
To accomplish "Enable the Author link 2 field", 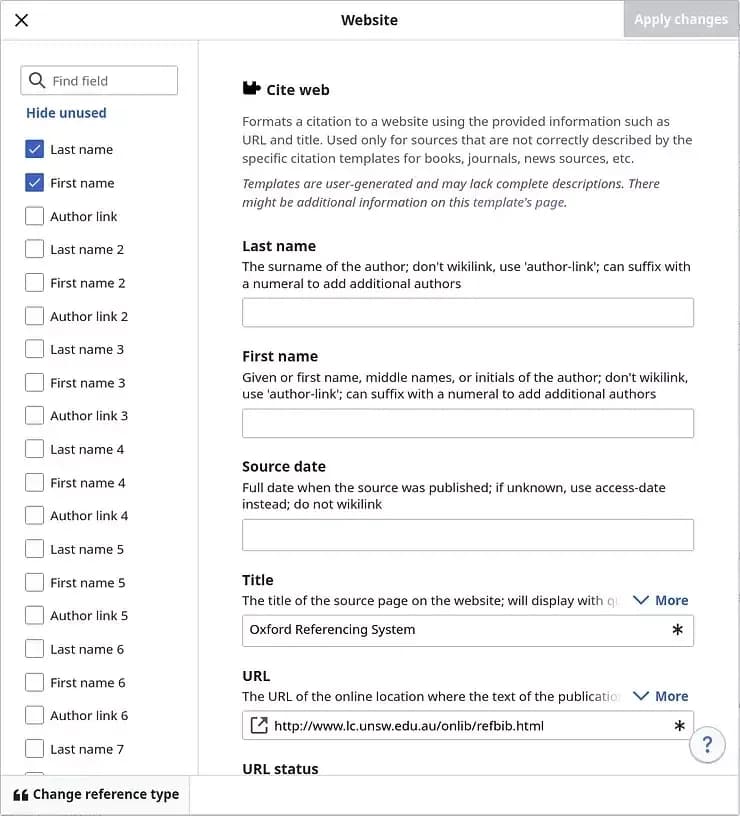I will click(x=34, y=316).
